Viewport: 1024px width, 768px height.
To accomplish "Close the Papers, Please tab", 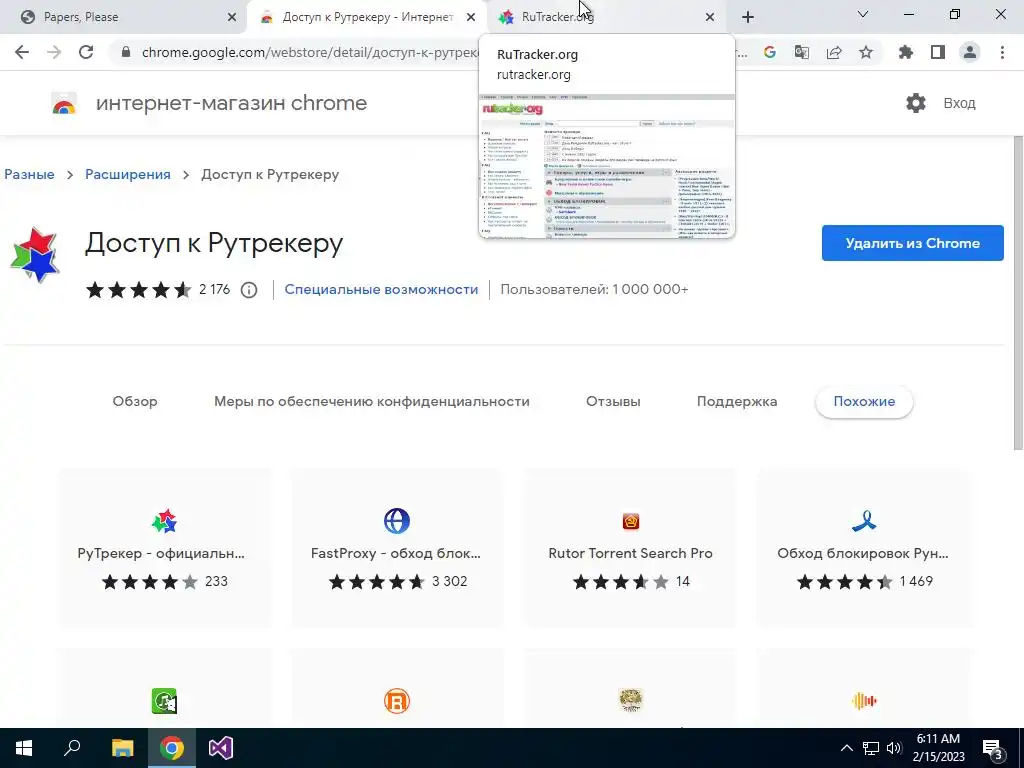I will [232, 18].
